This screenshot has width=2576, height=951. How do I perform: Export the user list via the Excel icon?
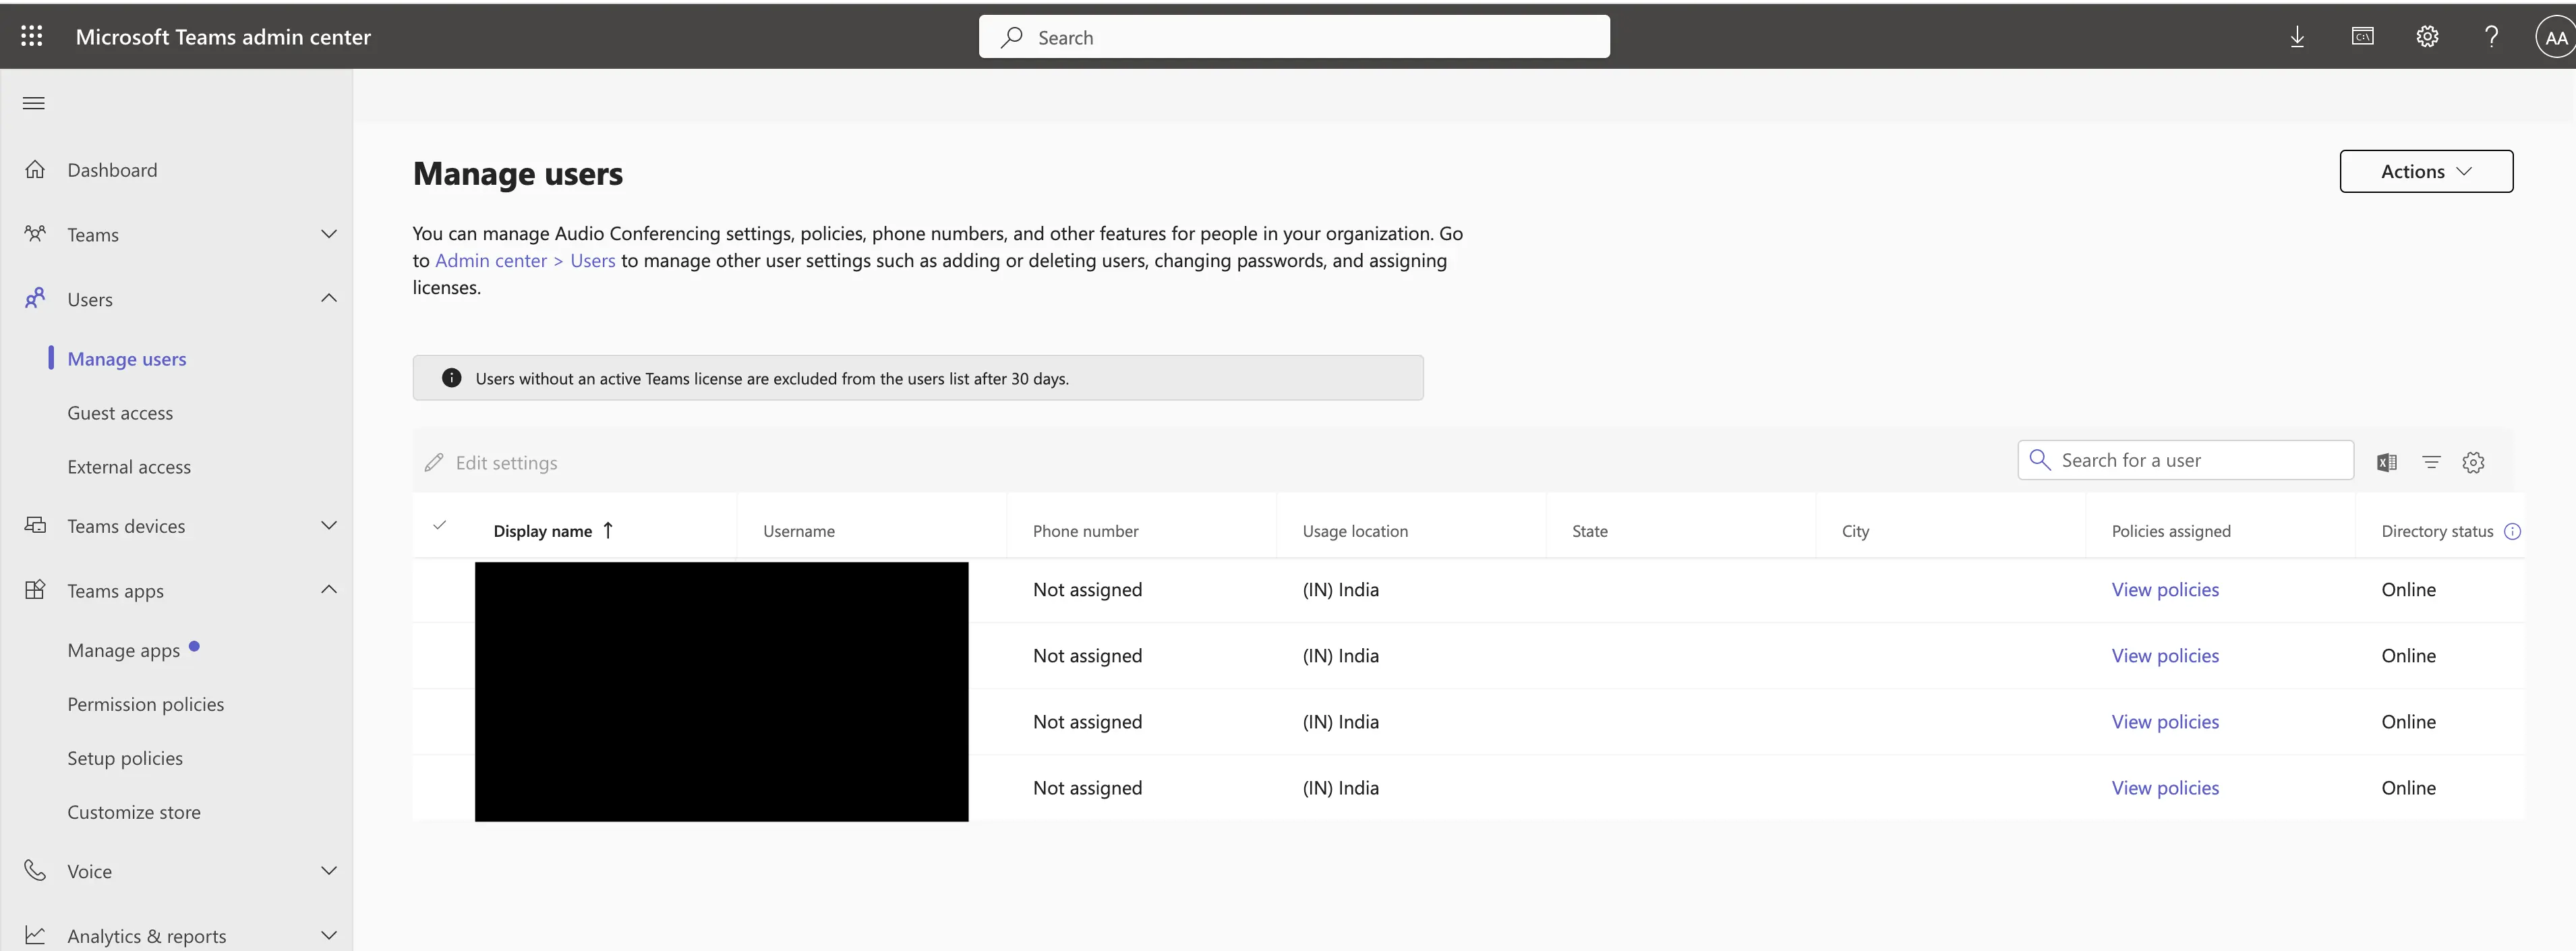click(2388, 462)
